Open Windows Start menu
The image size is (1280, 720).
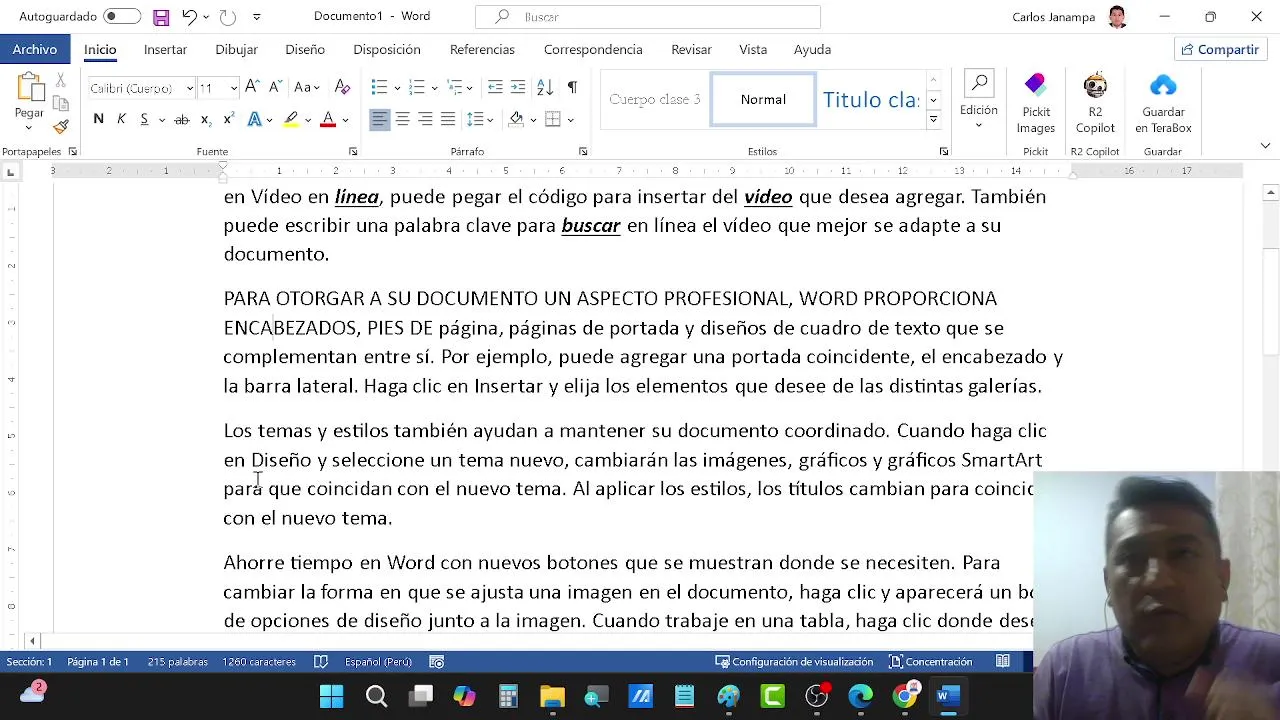pos(331,696)
